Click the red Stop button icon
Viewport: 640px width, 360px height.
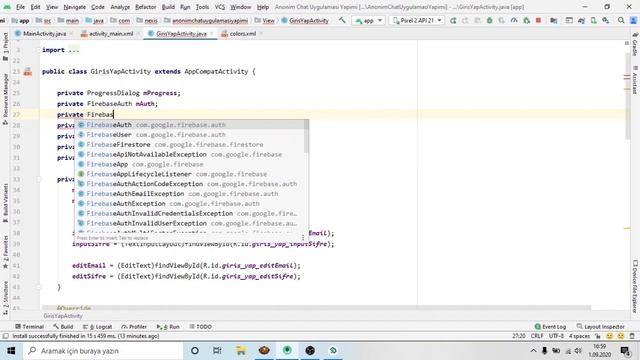(x=538, y=20)
